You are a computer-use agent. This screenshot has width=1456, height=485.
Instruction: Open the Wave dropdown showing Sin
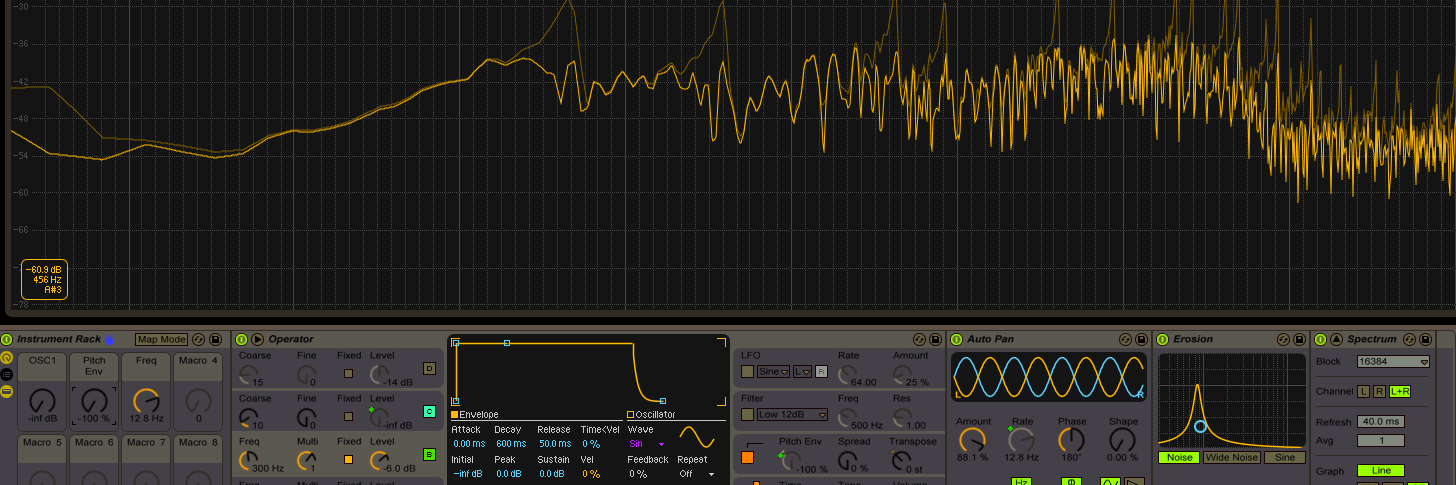tap(647, 443)
